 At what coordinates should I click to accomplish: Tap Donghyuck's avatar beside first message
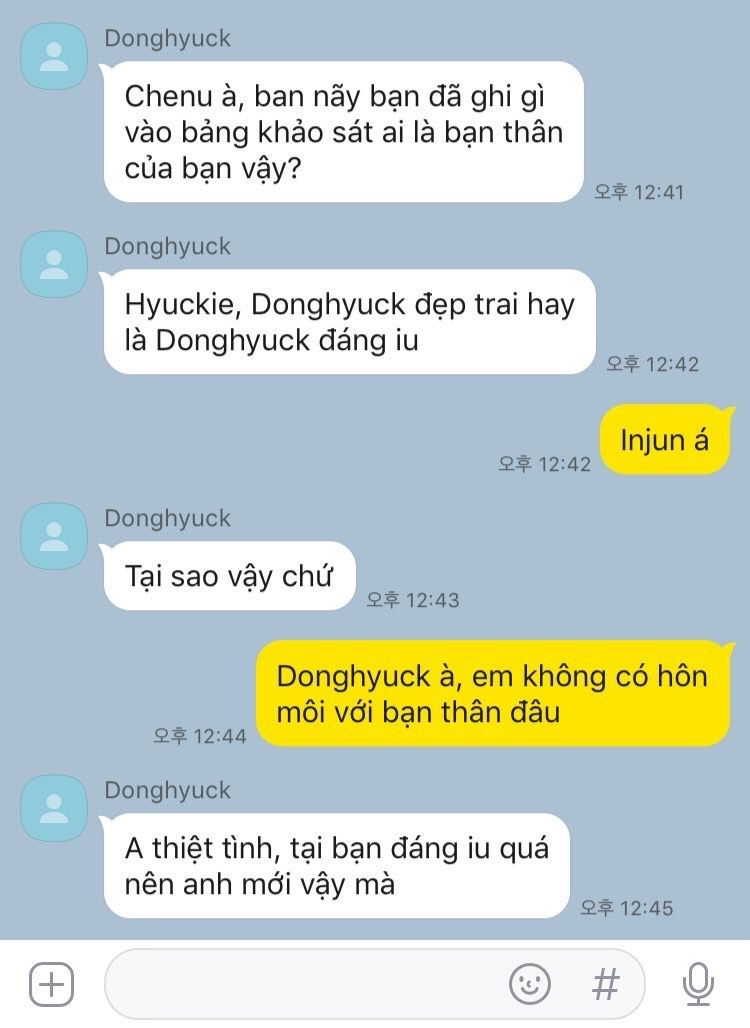(x=54, y=56)
